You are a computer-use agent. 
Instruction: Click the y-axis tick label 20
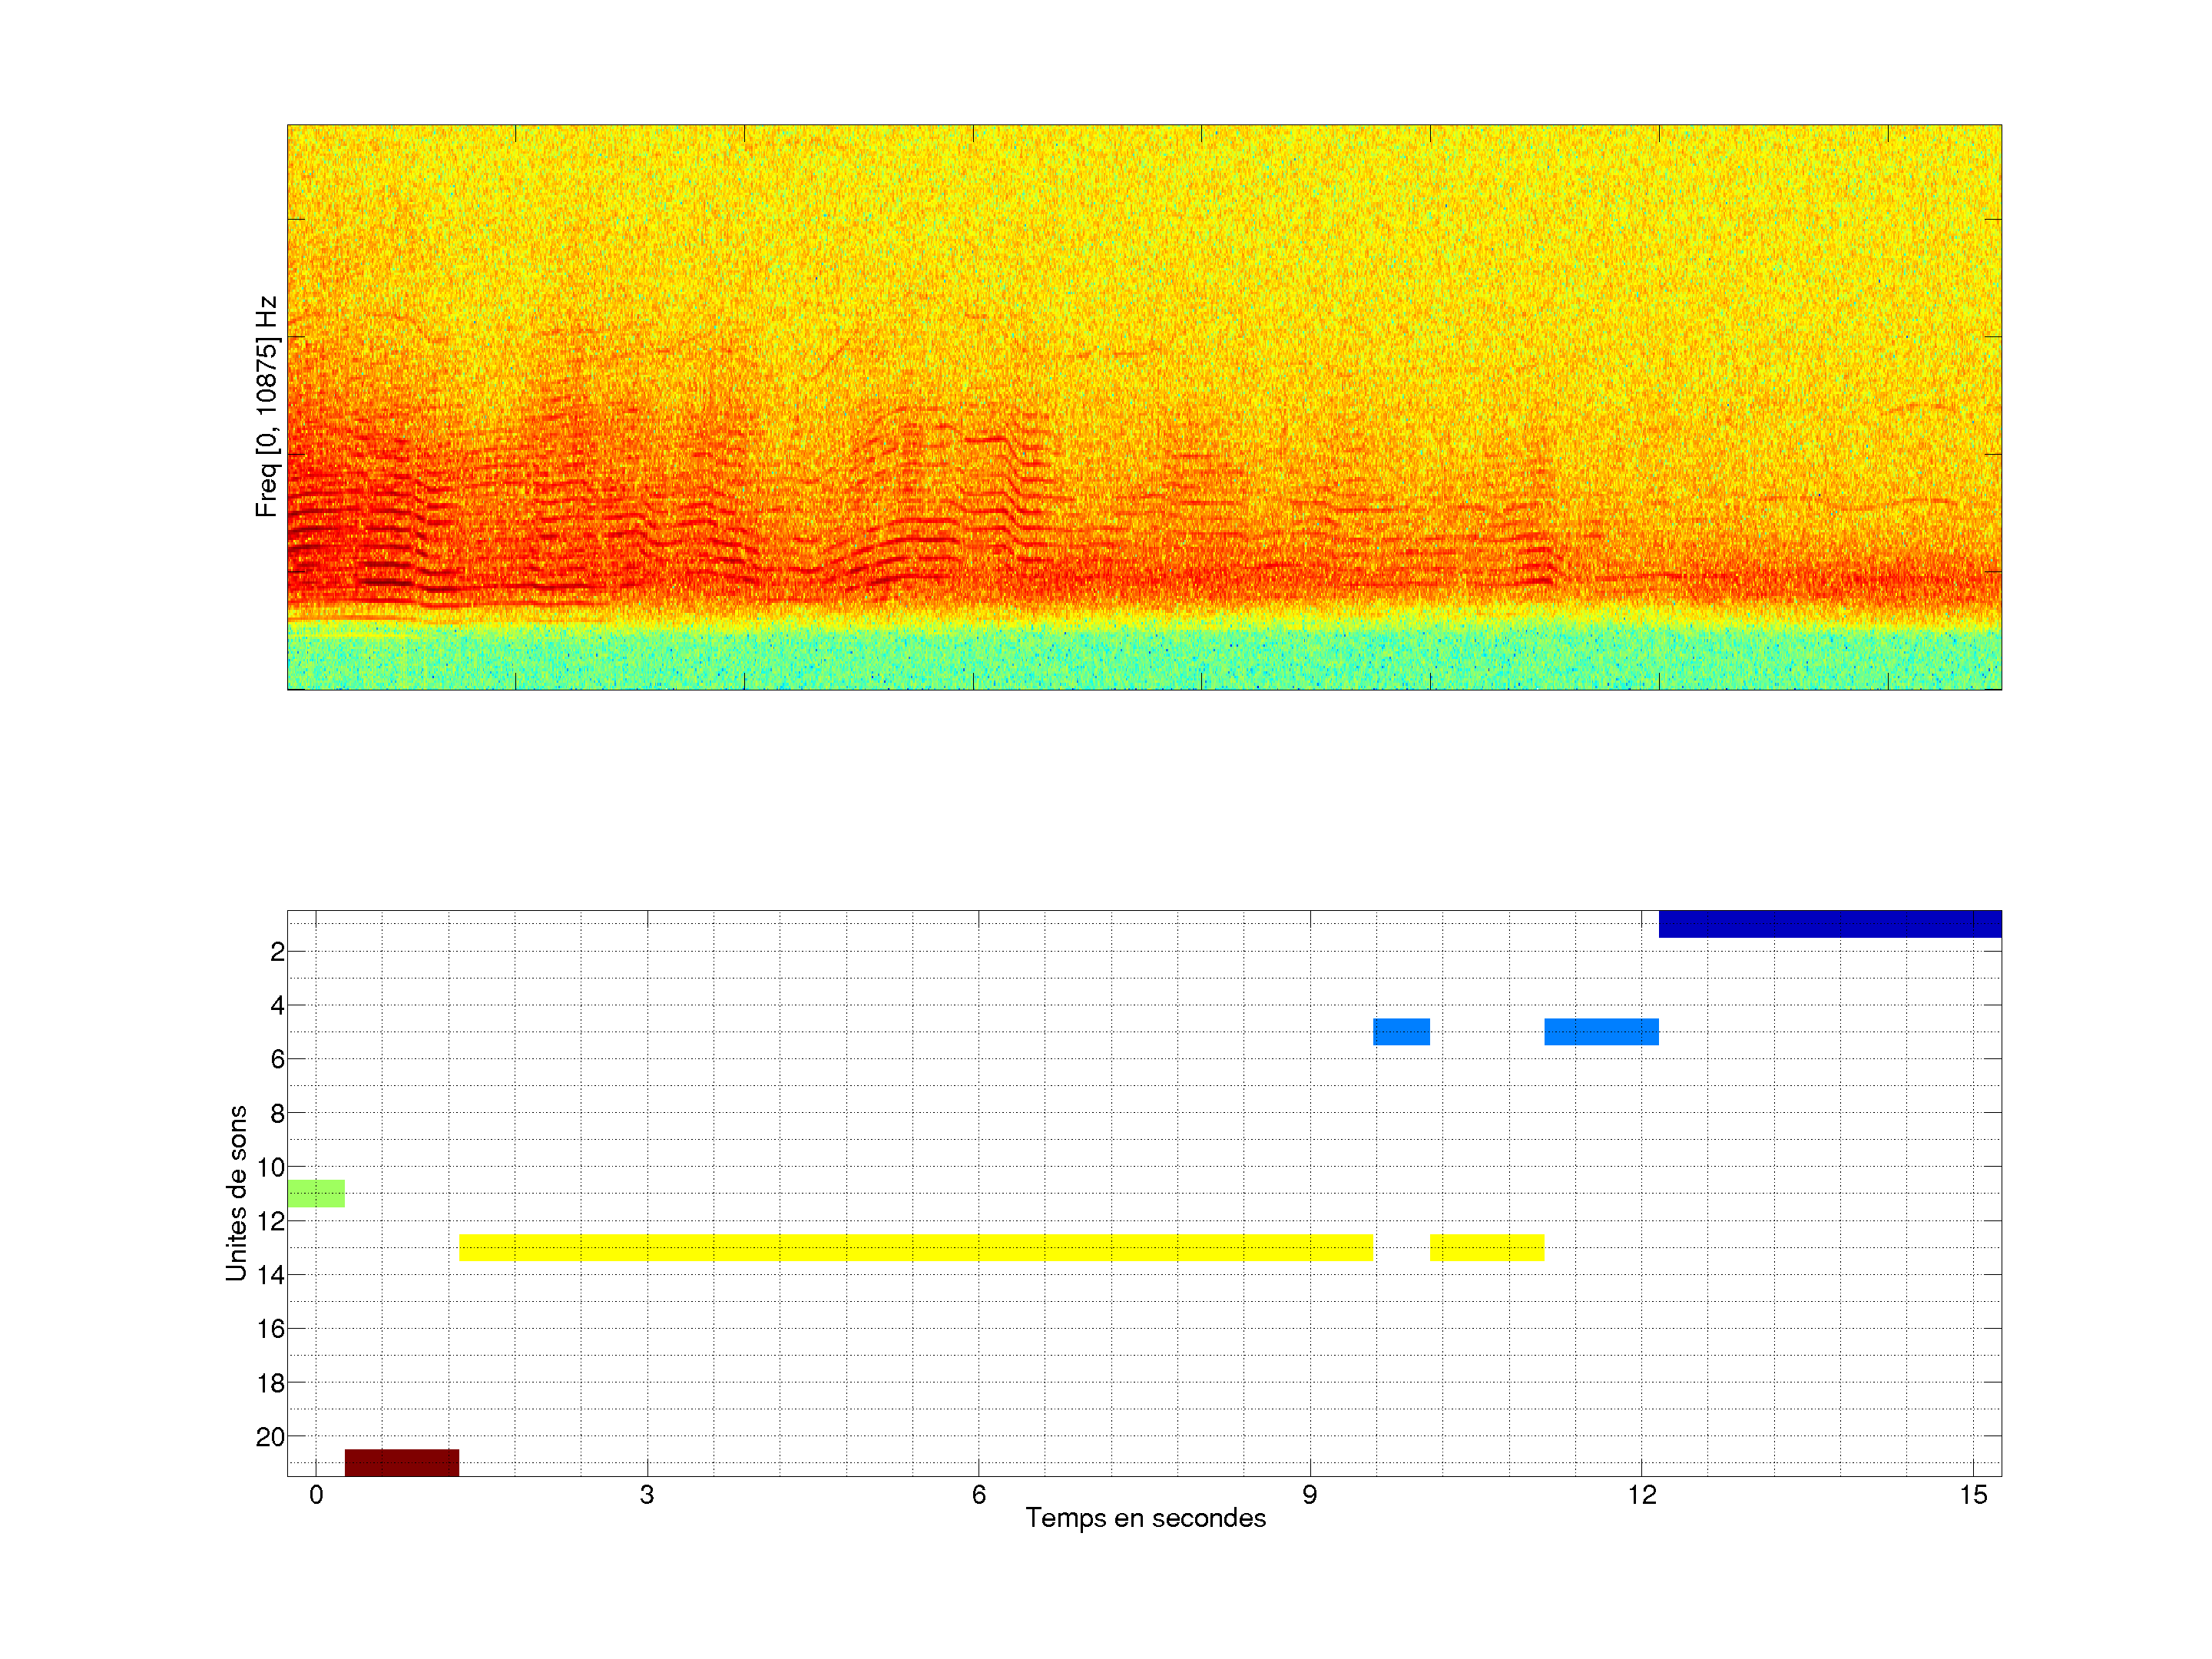click(x=270, y=1437)
